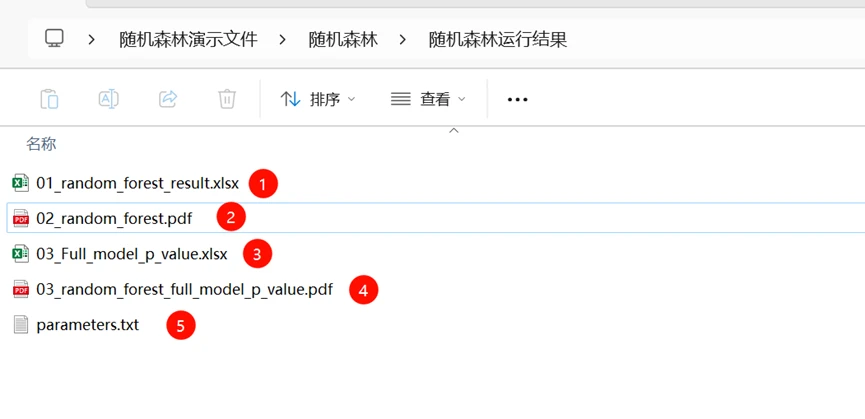
Task: Select file 03_Full_model_p_value.xlsx
Action: click(131, 254)
